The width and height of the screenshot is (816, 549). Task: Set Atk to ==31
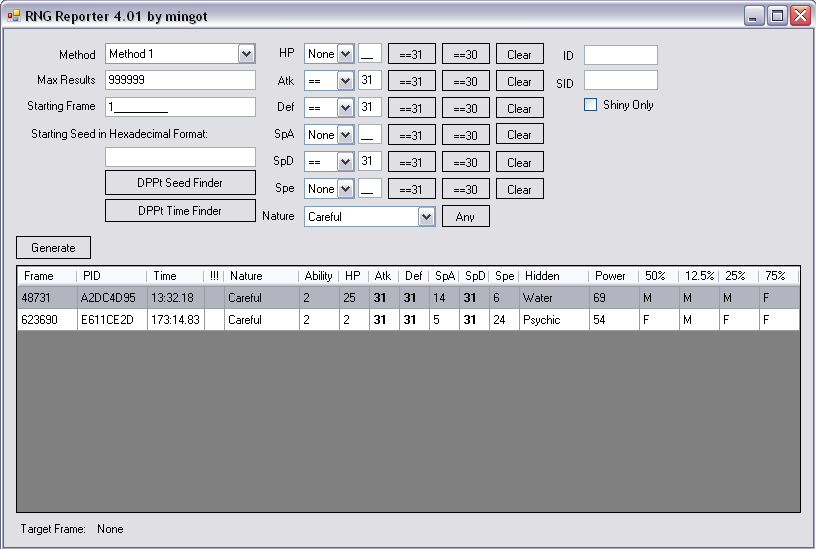click(x=412, y=81)
